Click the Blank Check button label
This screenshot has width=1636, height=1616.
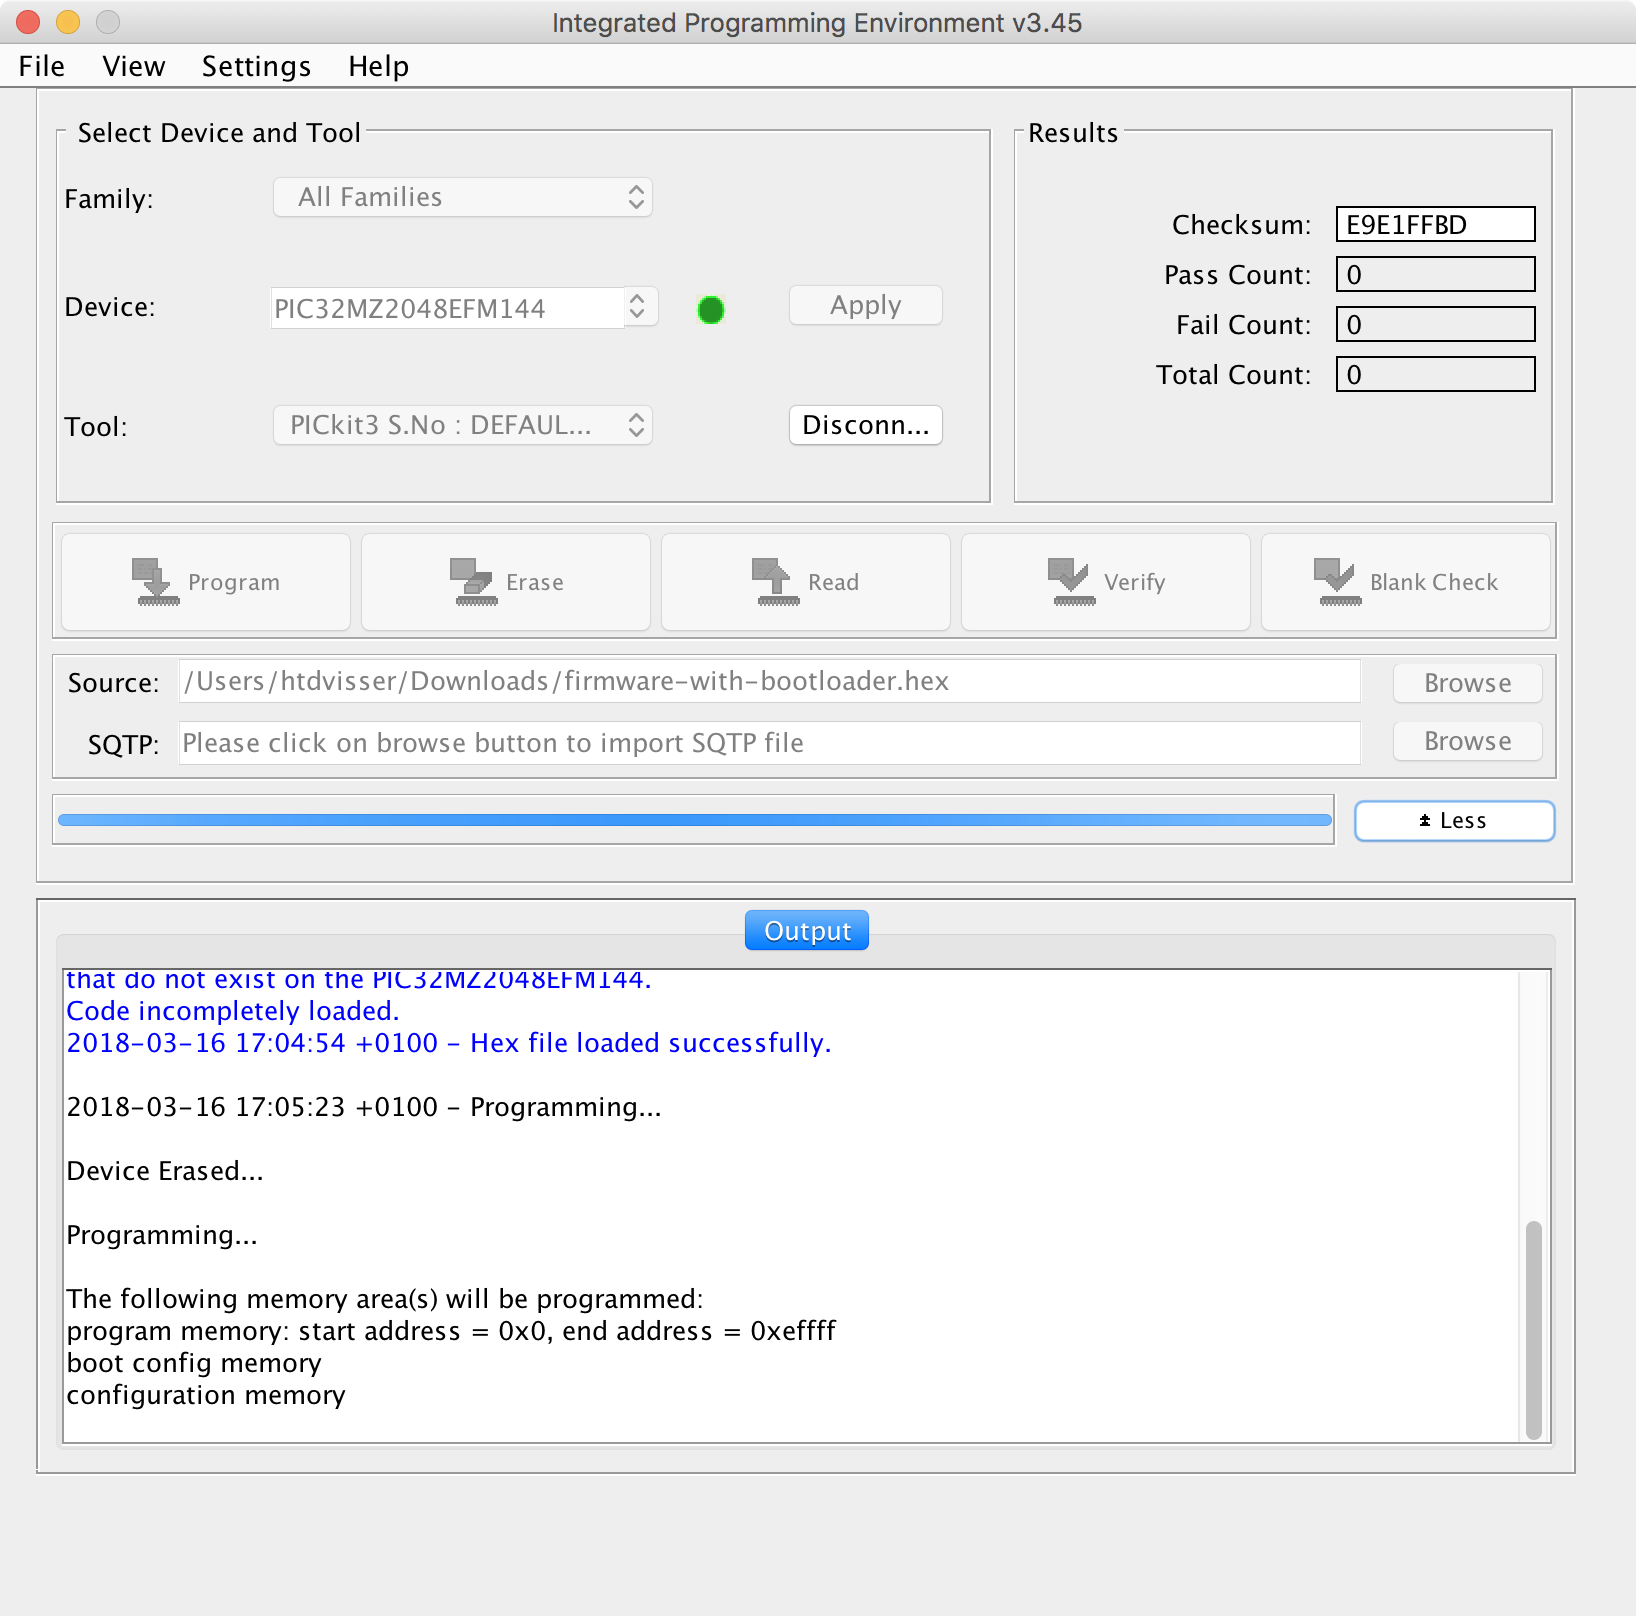click(x=1434, y=582)
